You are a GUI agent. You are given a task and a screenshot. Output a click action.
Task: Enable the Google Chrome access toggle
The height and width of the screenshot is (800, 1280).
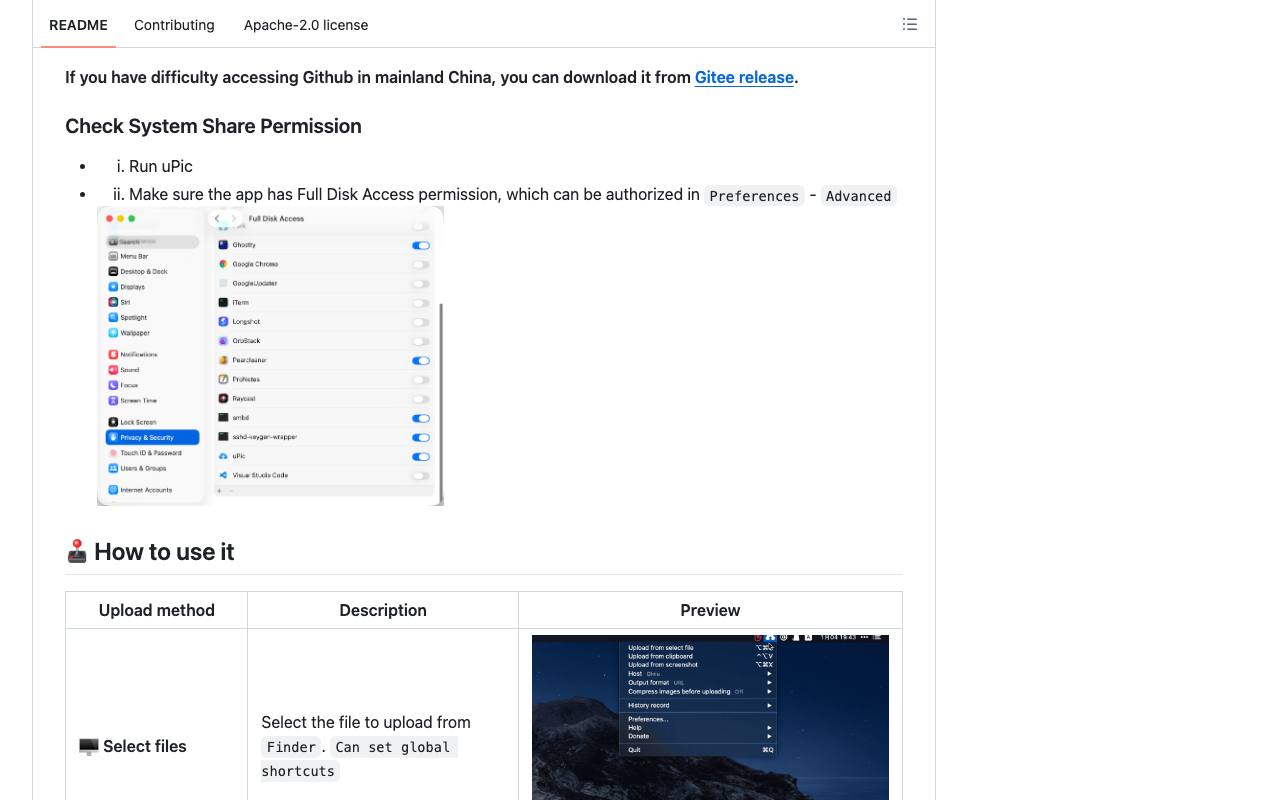(421, 264)
